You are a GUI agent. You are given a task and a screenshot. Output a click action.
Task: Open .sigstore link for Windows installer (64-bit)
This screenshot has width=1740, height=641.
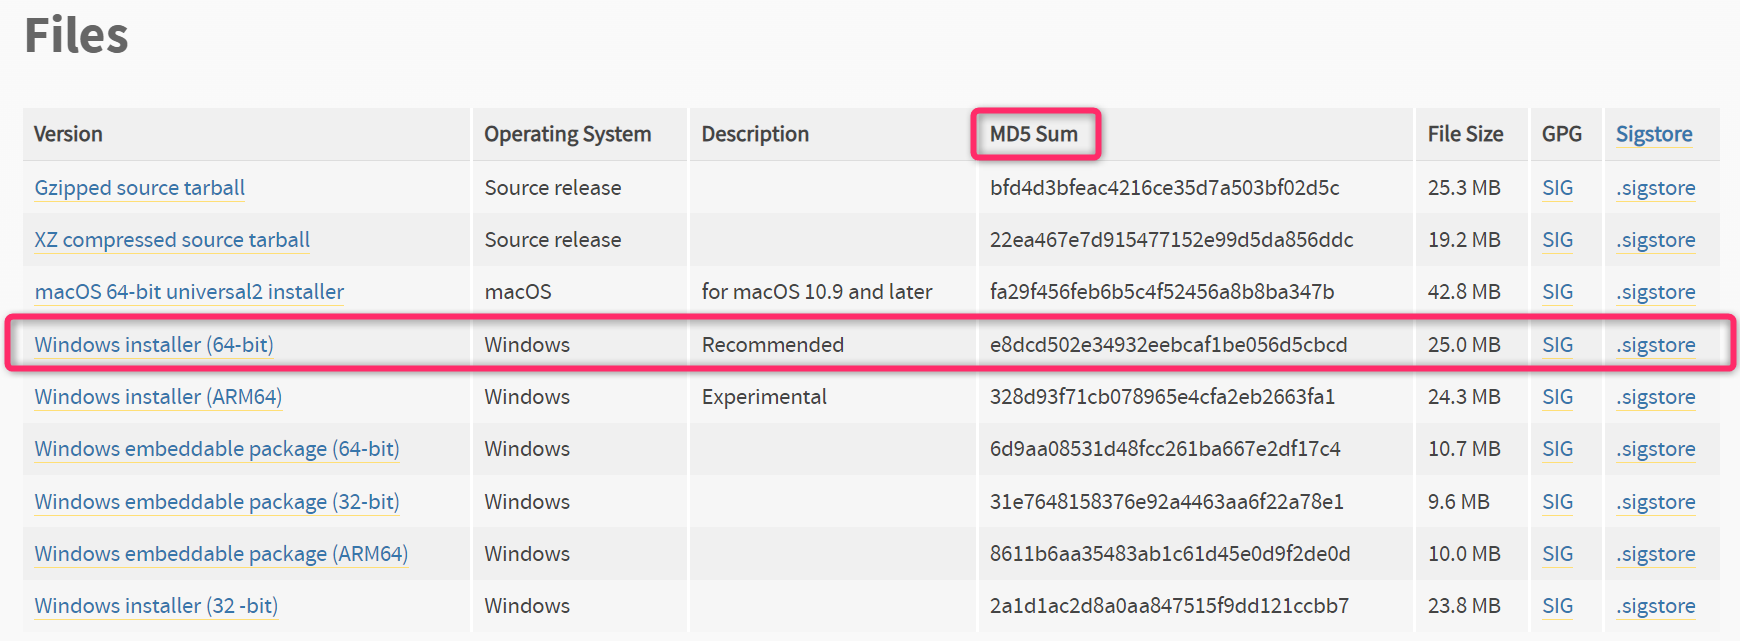pos(1656,345)
